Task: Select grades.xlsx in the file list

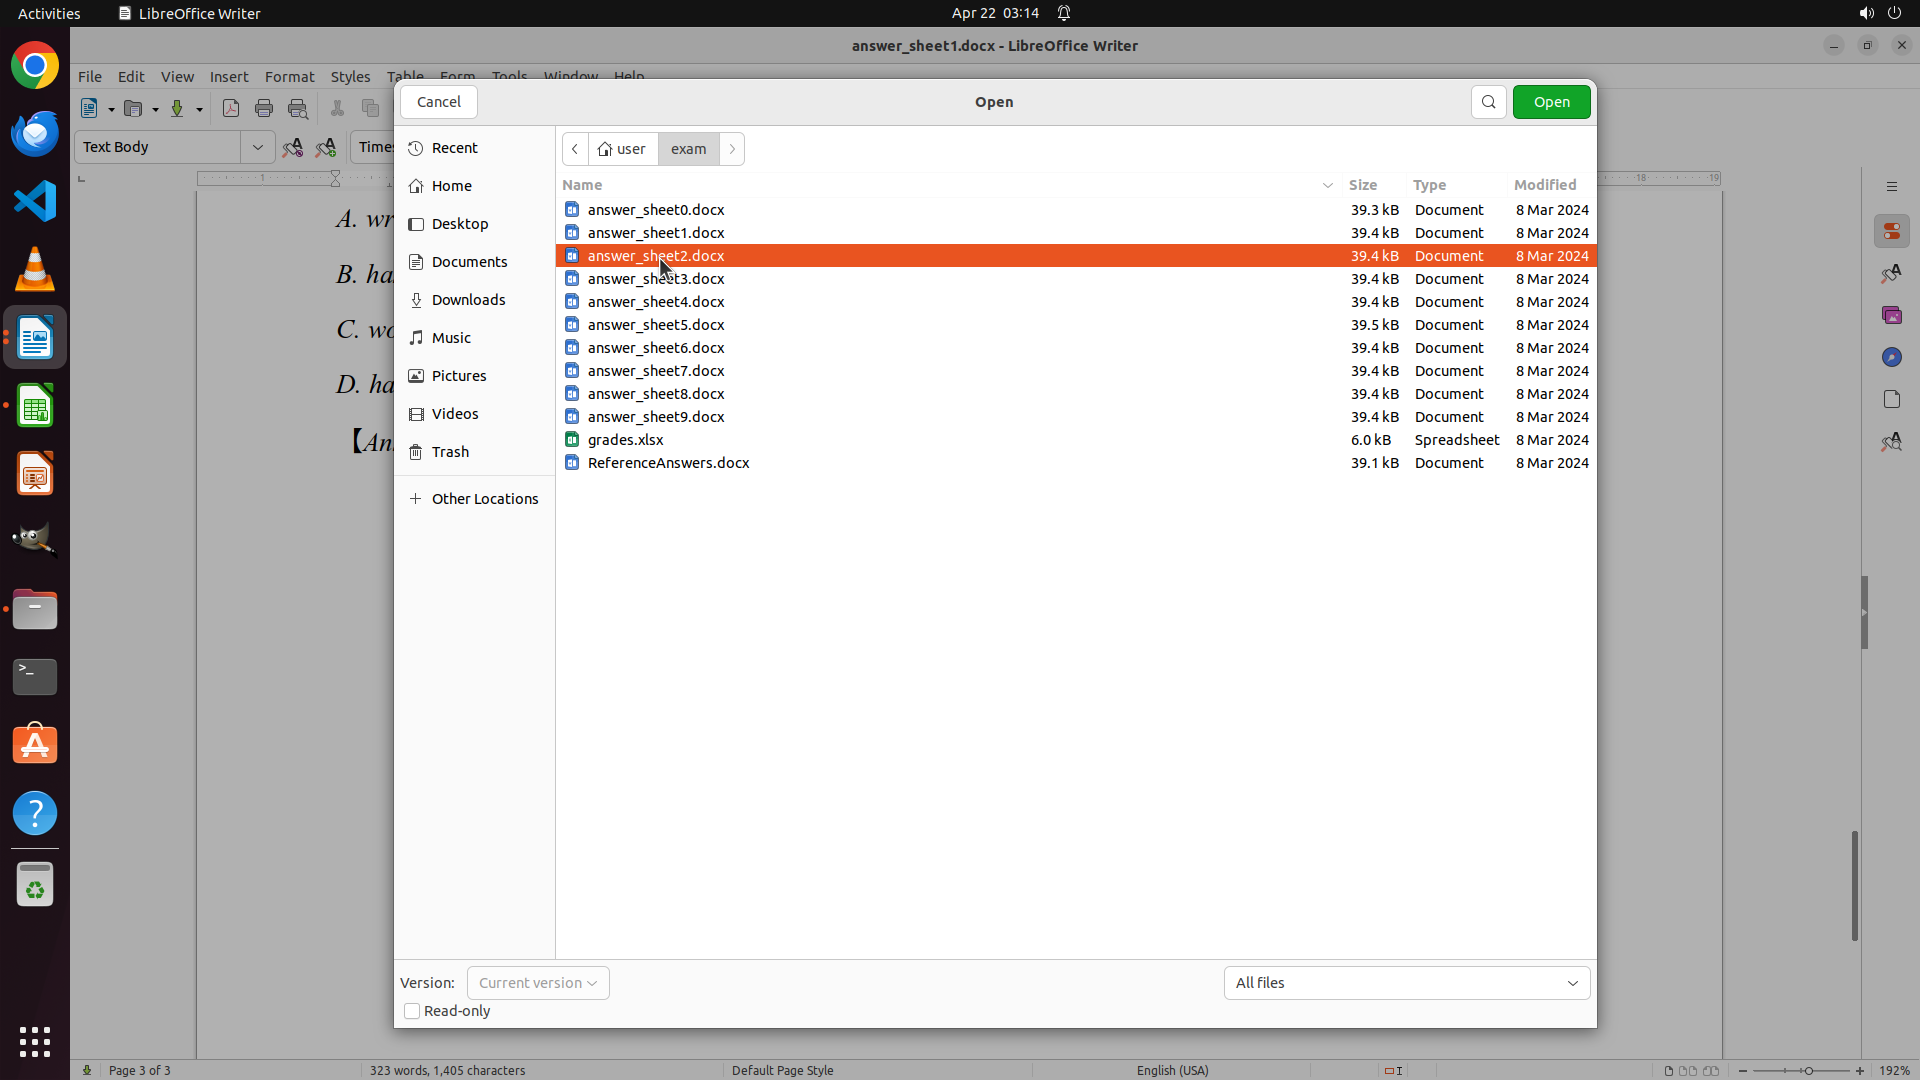Action: click(x=626, y=440)
